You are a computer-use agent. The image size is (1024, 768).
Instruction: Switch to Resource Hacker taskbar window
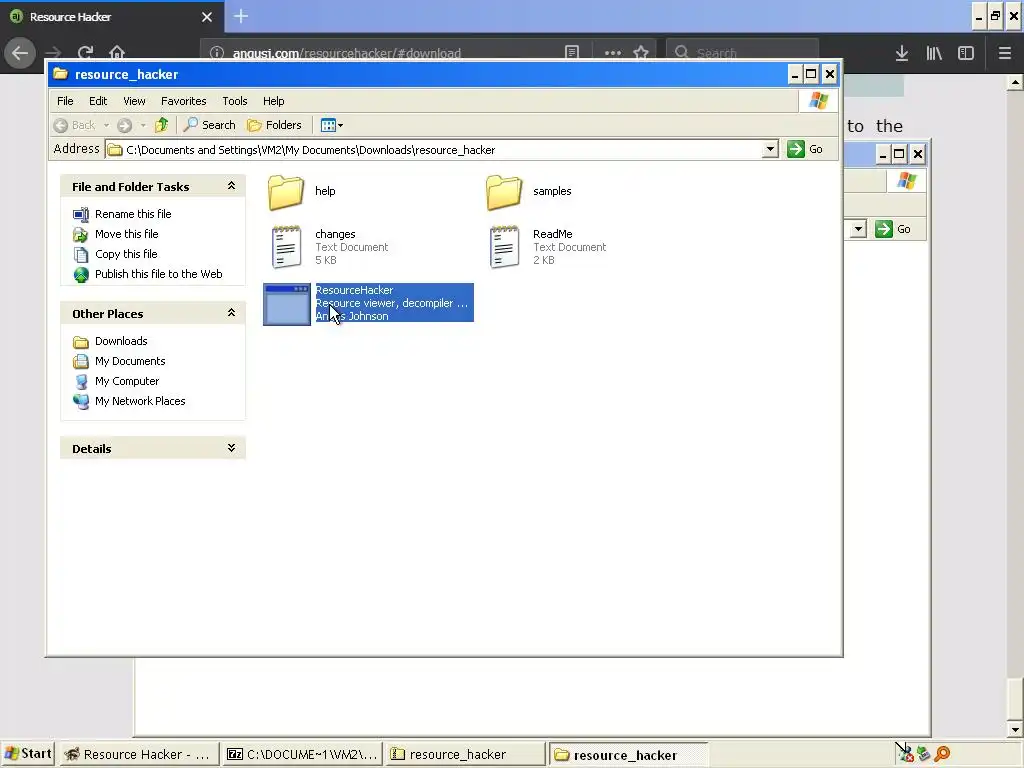point(139,754)
